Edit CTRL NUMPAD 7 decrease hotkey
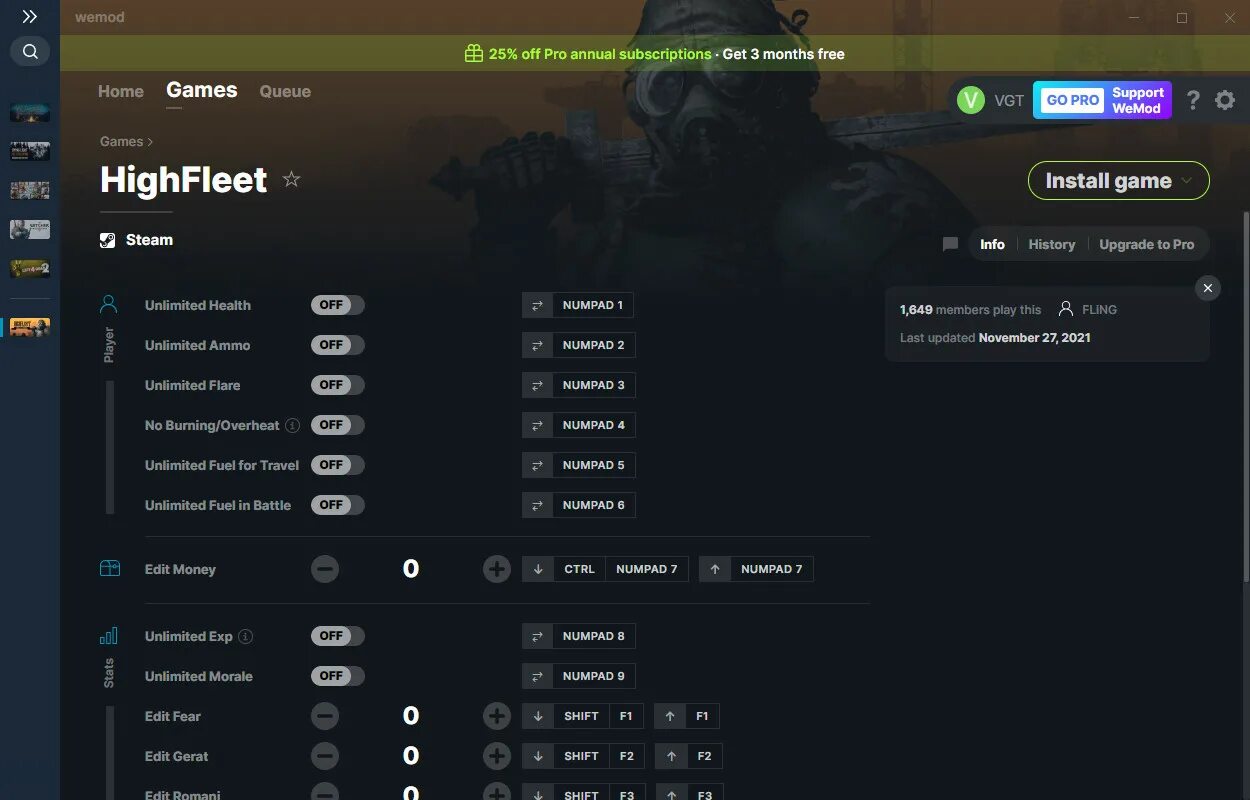1250x800 pixels. pyautogui.click(x=605, y=569)
